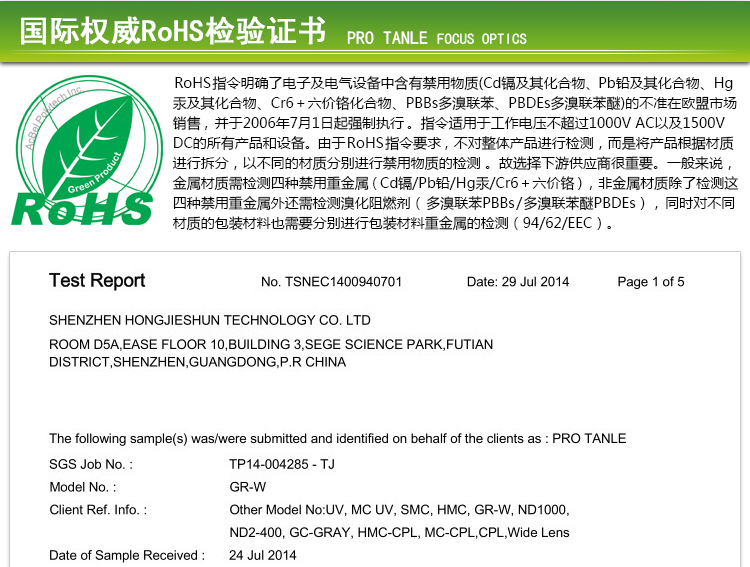Image resolution: width=750 pixels, height=567 pixels.
Task: Select the PRO TANLE FOCUS OPTICS header text
Action: [x=436, y=39]
